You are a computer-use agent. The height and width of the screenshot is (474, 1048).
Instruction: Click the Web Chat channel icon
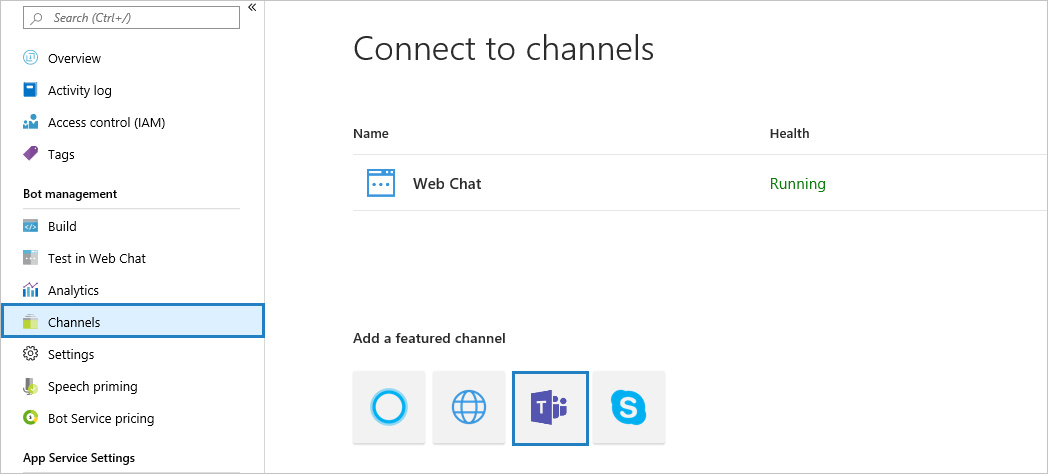pos(381,183)
